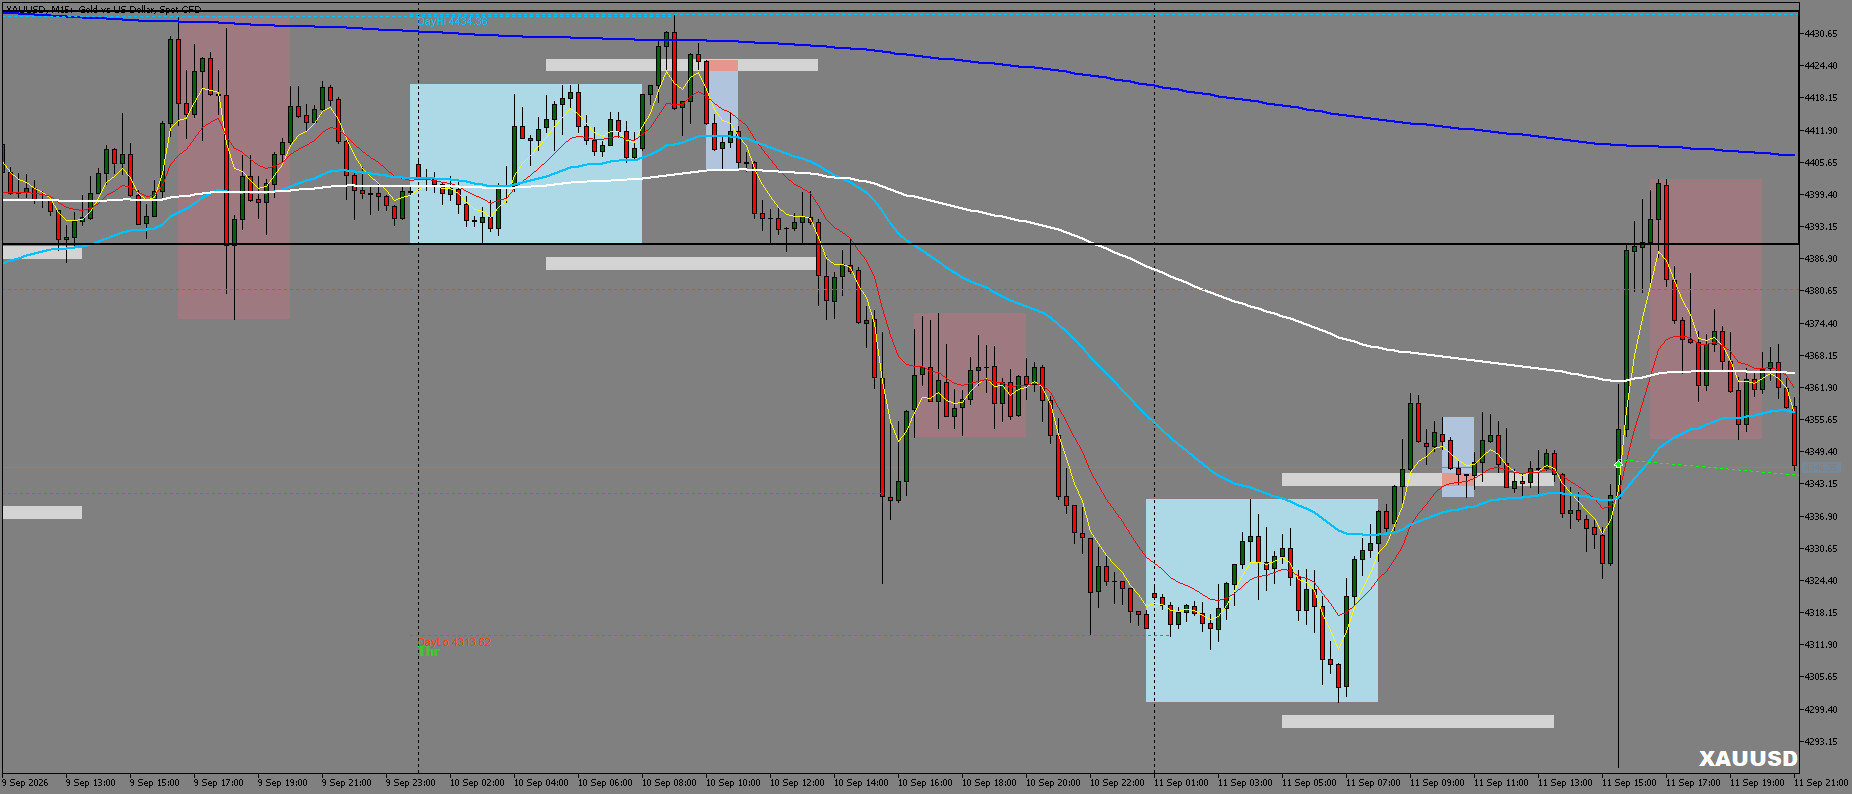Select the 10 Sep 20:00 time label

pos(1053,783)
